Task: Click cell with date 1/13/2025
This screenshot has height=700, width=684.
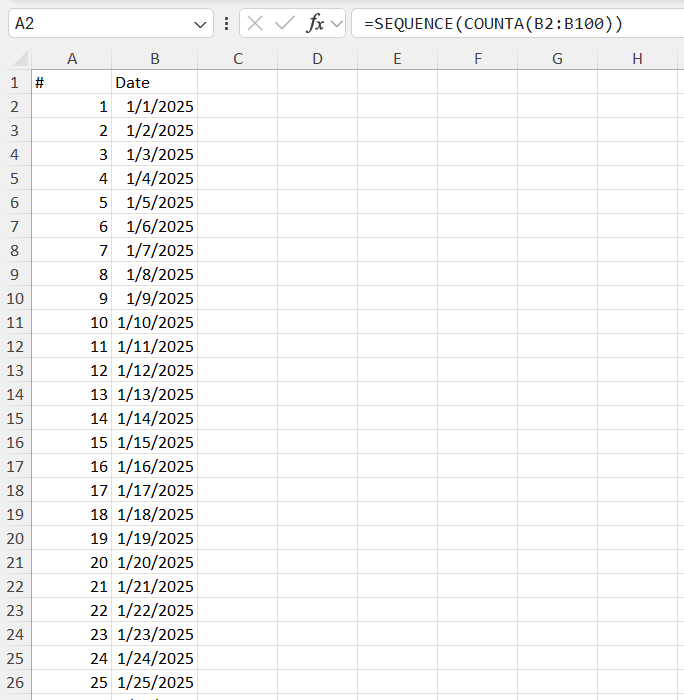Action: click(154, 394)
